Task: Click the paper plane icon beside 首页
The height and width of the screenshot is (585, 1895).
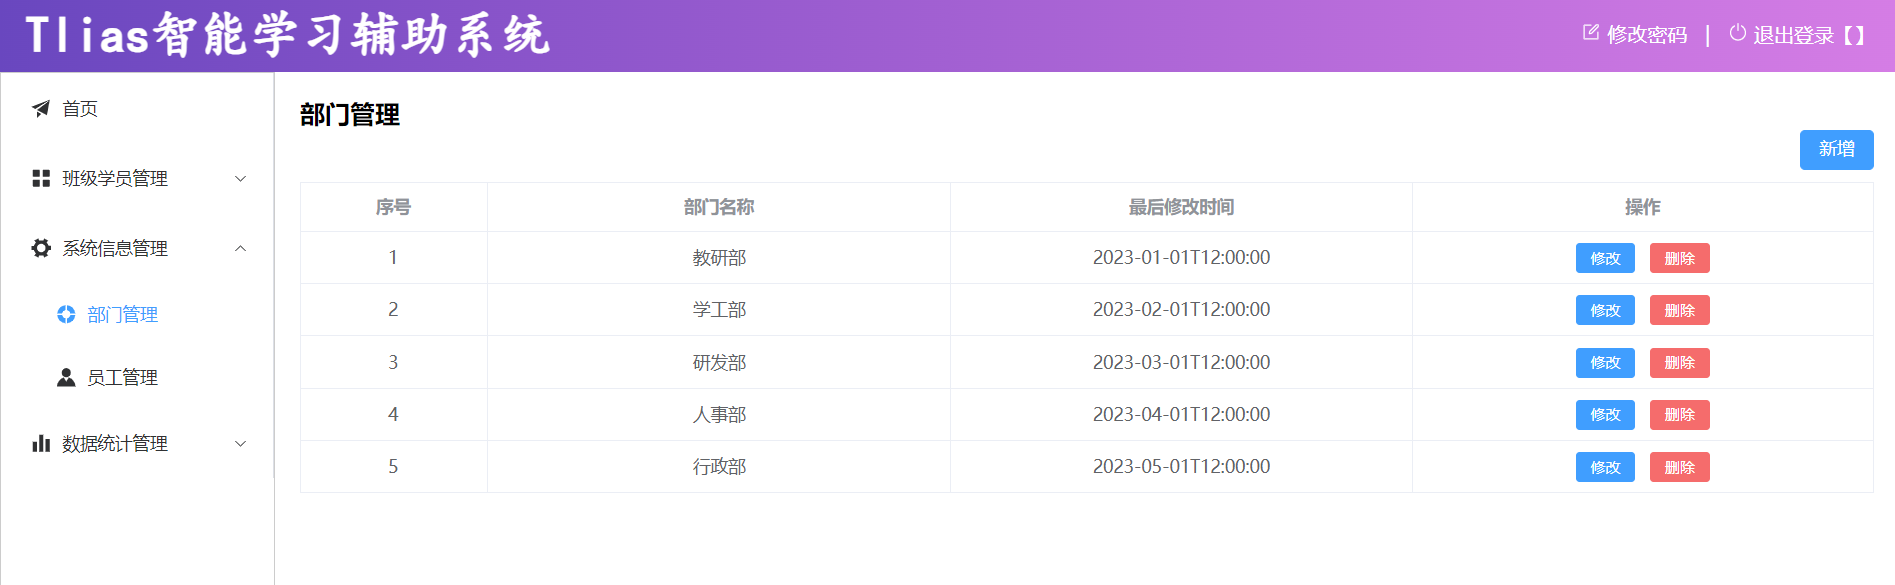Action: (x=41, y=109)
